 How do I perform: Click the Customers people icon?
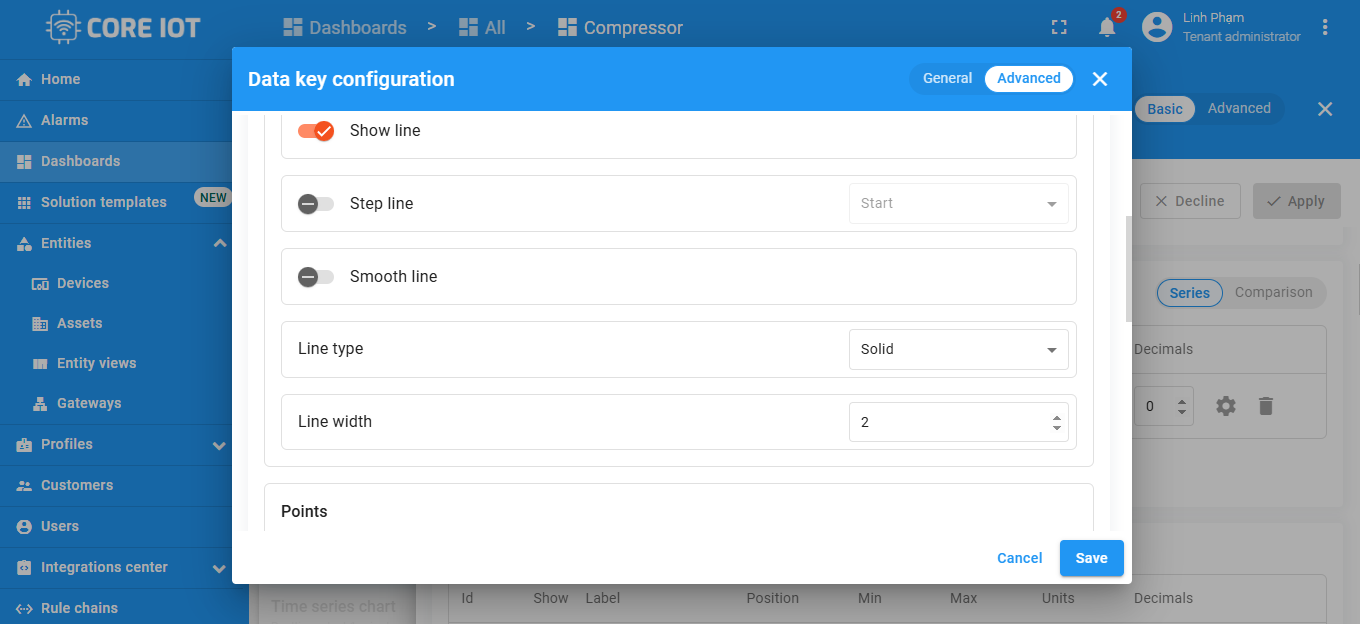coord(25,486)
